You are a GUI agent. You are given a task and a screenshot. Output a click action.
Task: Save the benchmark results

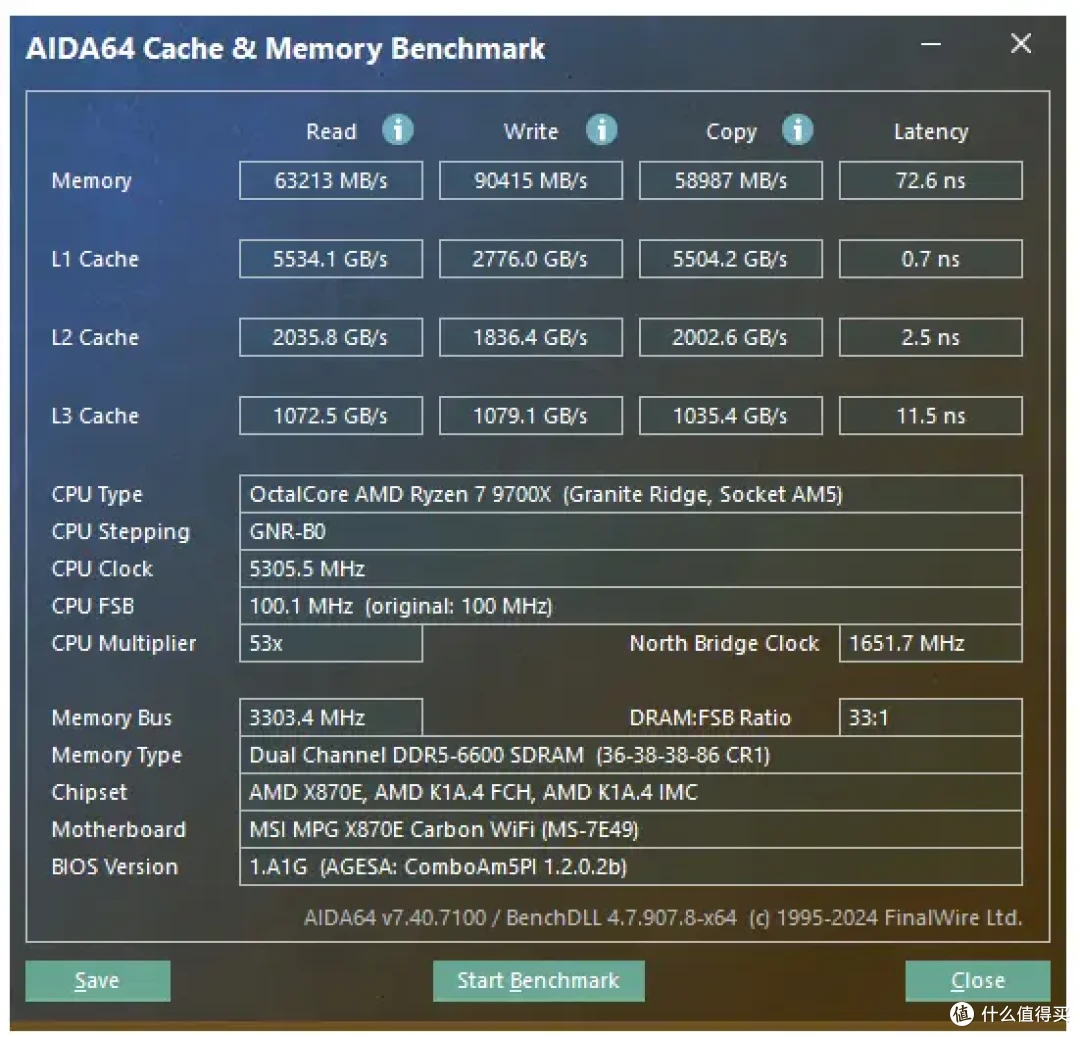tap(98, 981)
